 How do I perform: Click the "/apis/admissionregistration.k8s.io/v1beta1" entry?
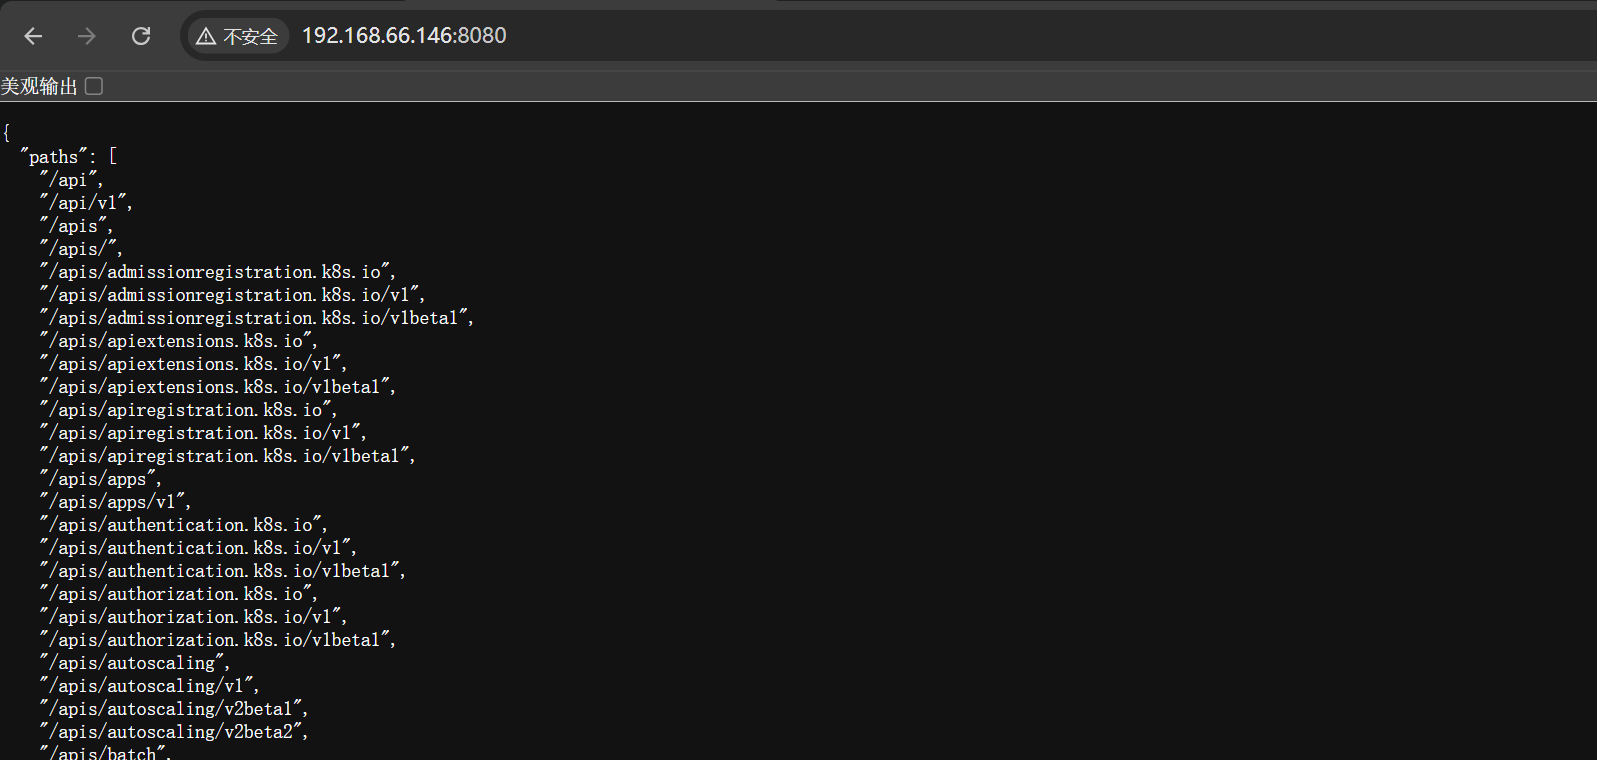[x=256, y=318]
